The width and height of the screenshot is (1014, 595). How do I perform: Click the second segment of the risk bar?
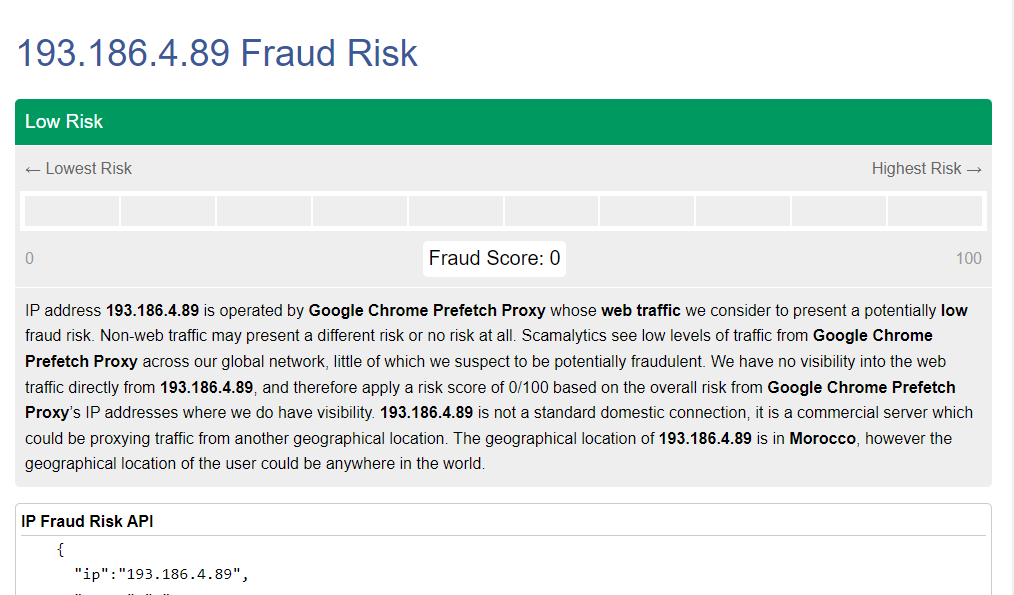(x=168, y=211)
